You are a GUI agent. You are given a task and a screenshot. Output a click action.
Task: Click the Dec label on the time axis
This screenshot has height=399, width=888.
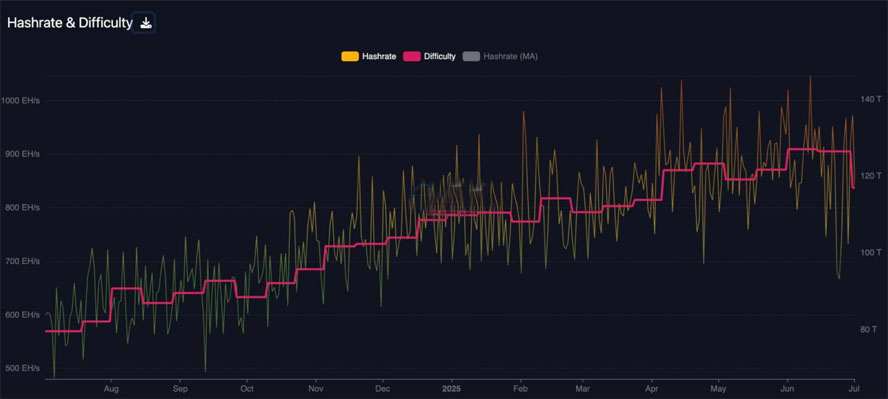click(383, 389)
